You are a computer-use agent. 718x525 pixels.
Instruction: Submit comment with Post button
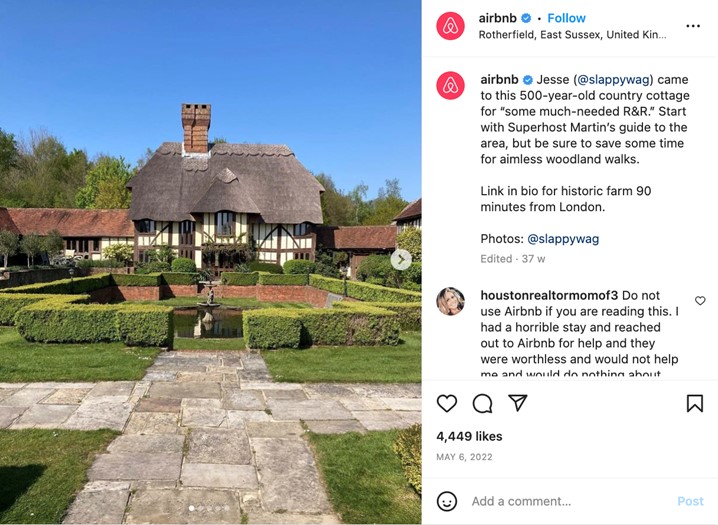(x=690, y=501)
